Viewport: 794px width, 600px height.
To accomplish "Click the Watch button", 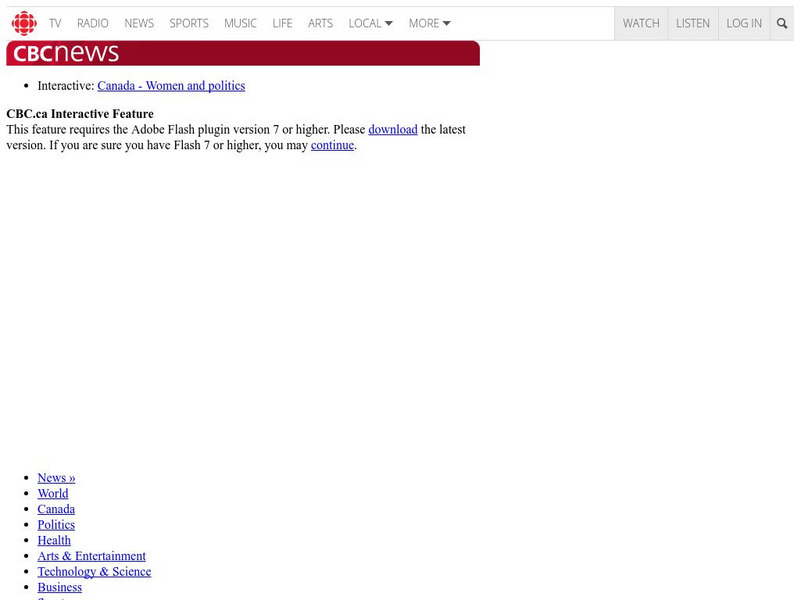I will [x=641, y=23].
